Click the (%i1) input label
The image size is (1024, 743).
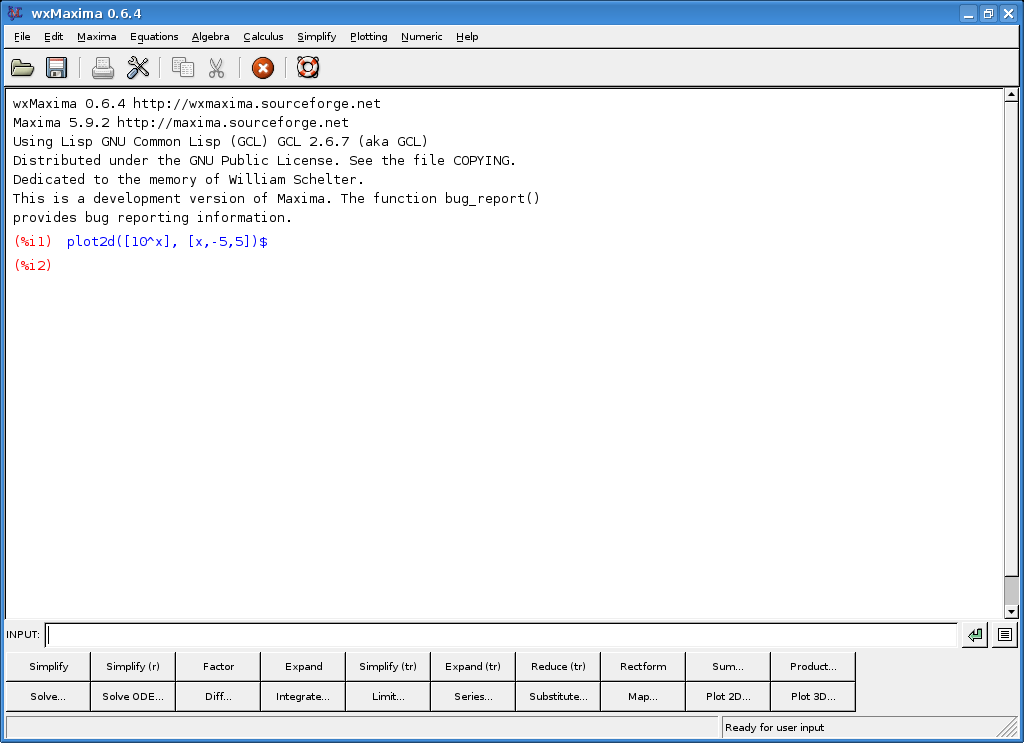tap(33, 242)
